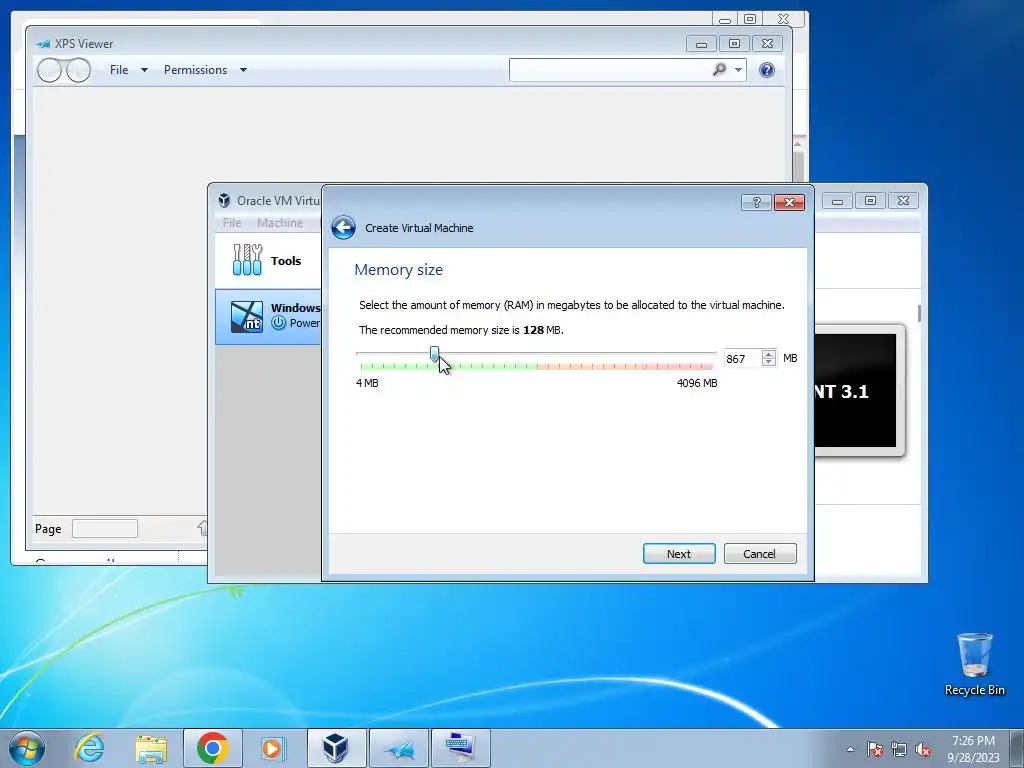
Task: Expand XPS Viewer search options dropdown arrow
Action: click(738, 70)
